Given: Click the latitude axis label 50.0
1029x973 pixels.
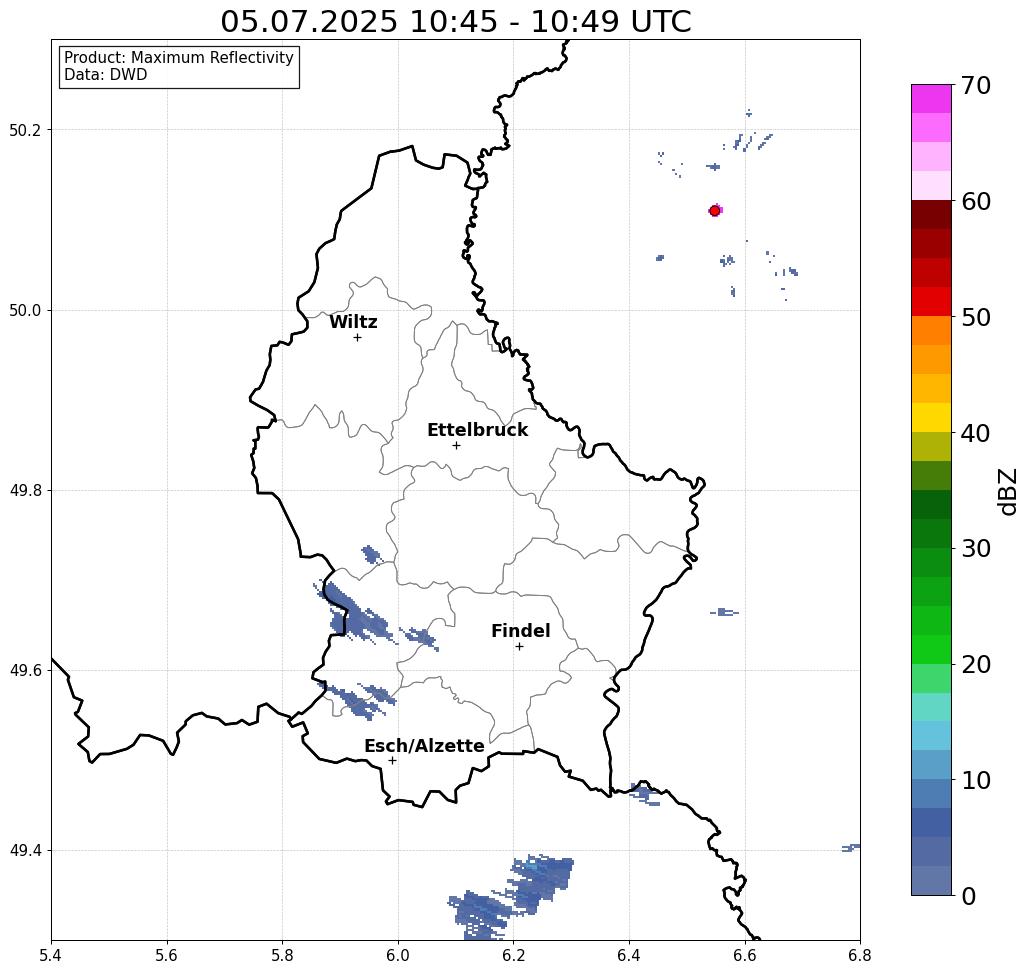Looking at the screenshot, I should click(x=25, y=310).
